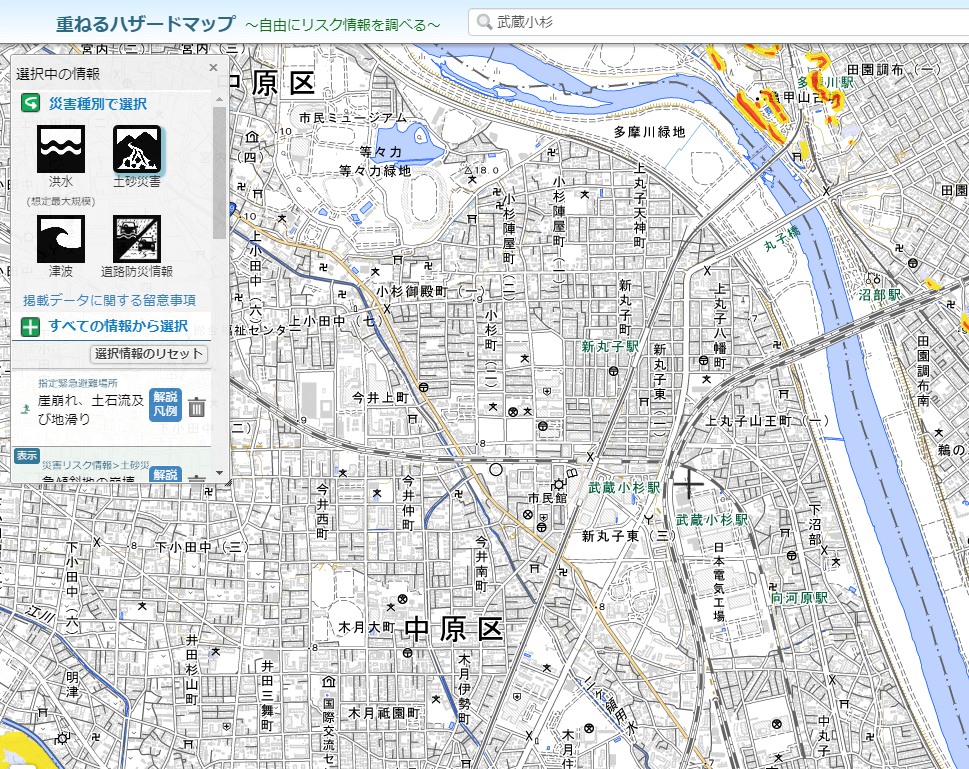This screenshot has width=969, height=769.
Task: Toggle the 表示 visibility badge for 土砂災害 layer
Action: pyautogui.click(x=27, y=456)
